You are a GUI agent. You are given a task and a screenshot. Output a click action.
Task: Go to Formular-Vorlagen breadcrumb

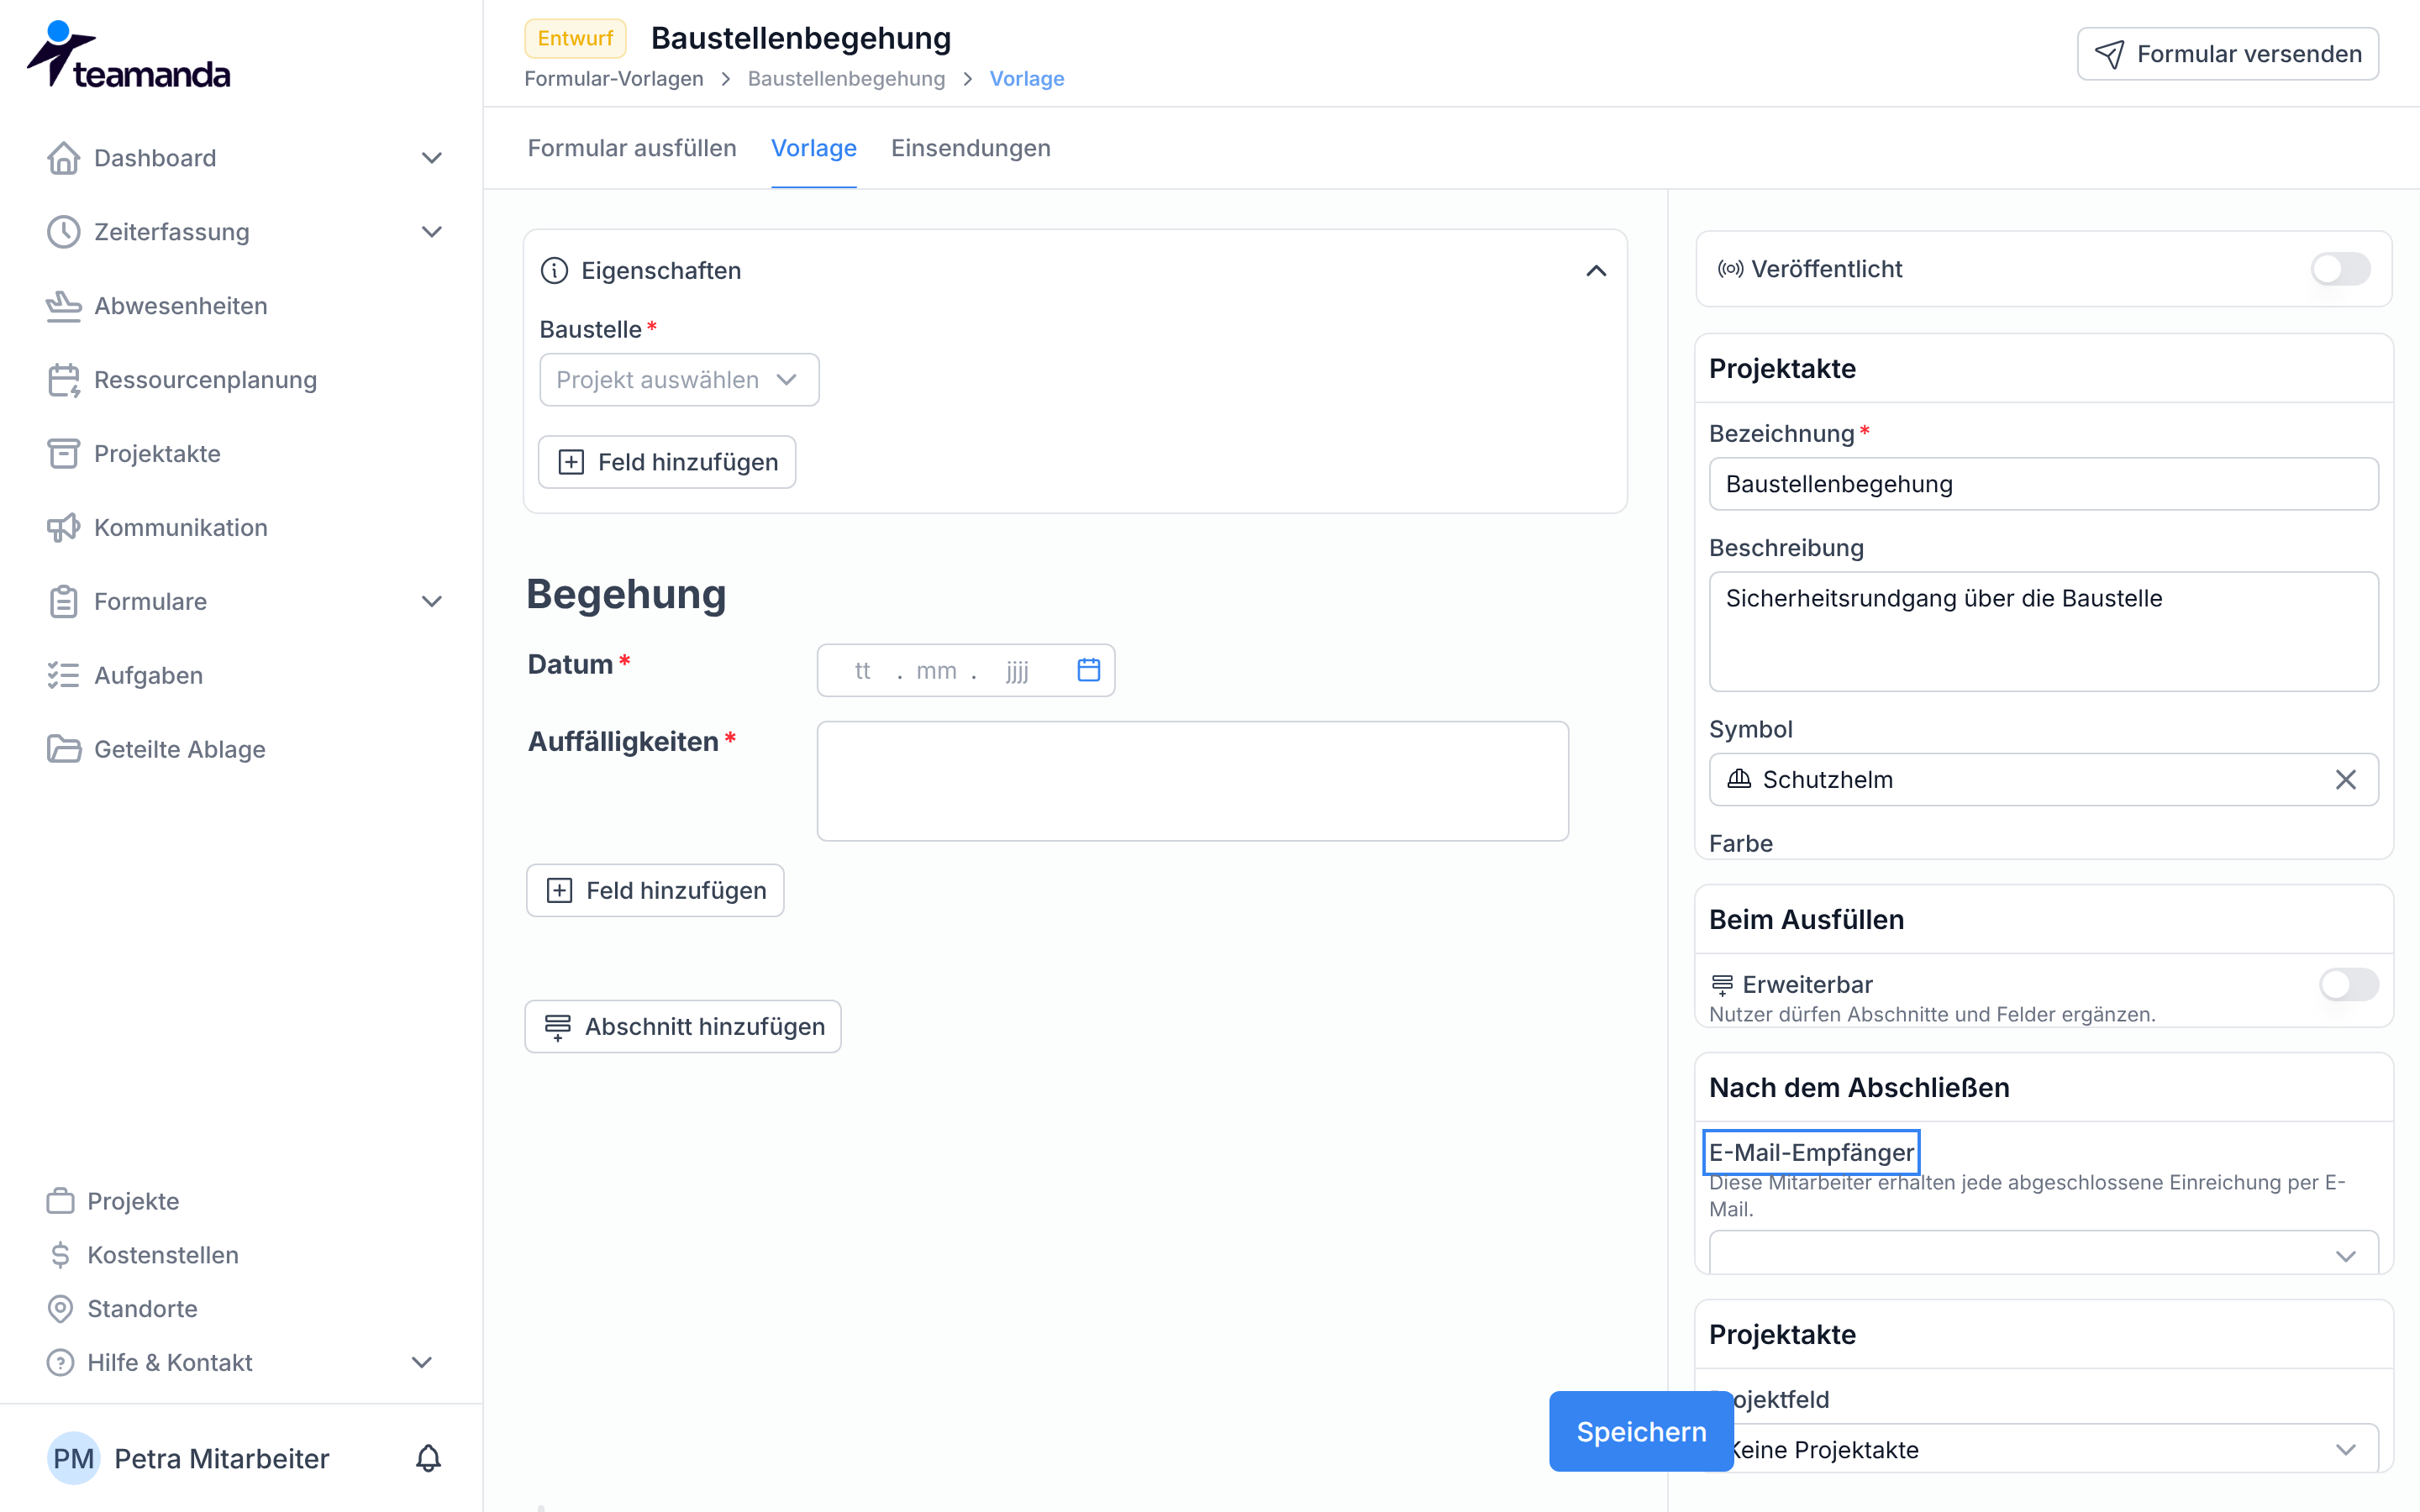[614, 79]
